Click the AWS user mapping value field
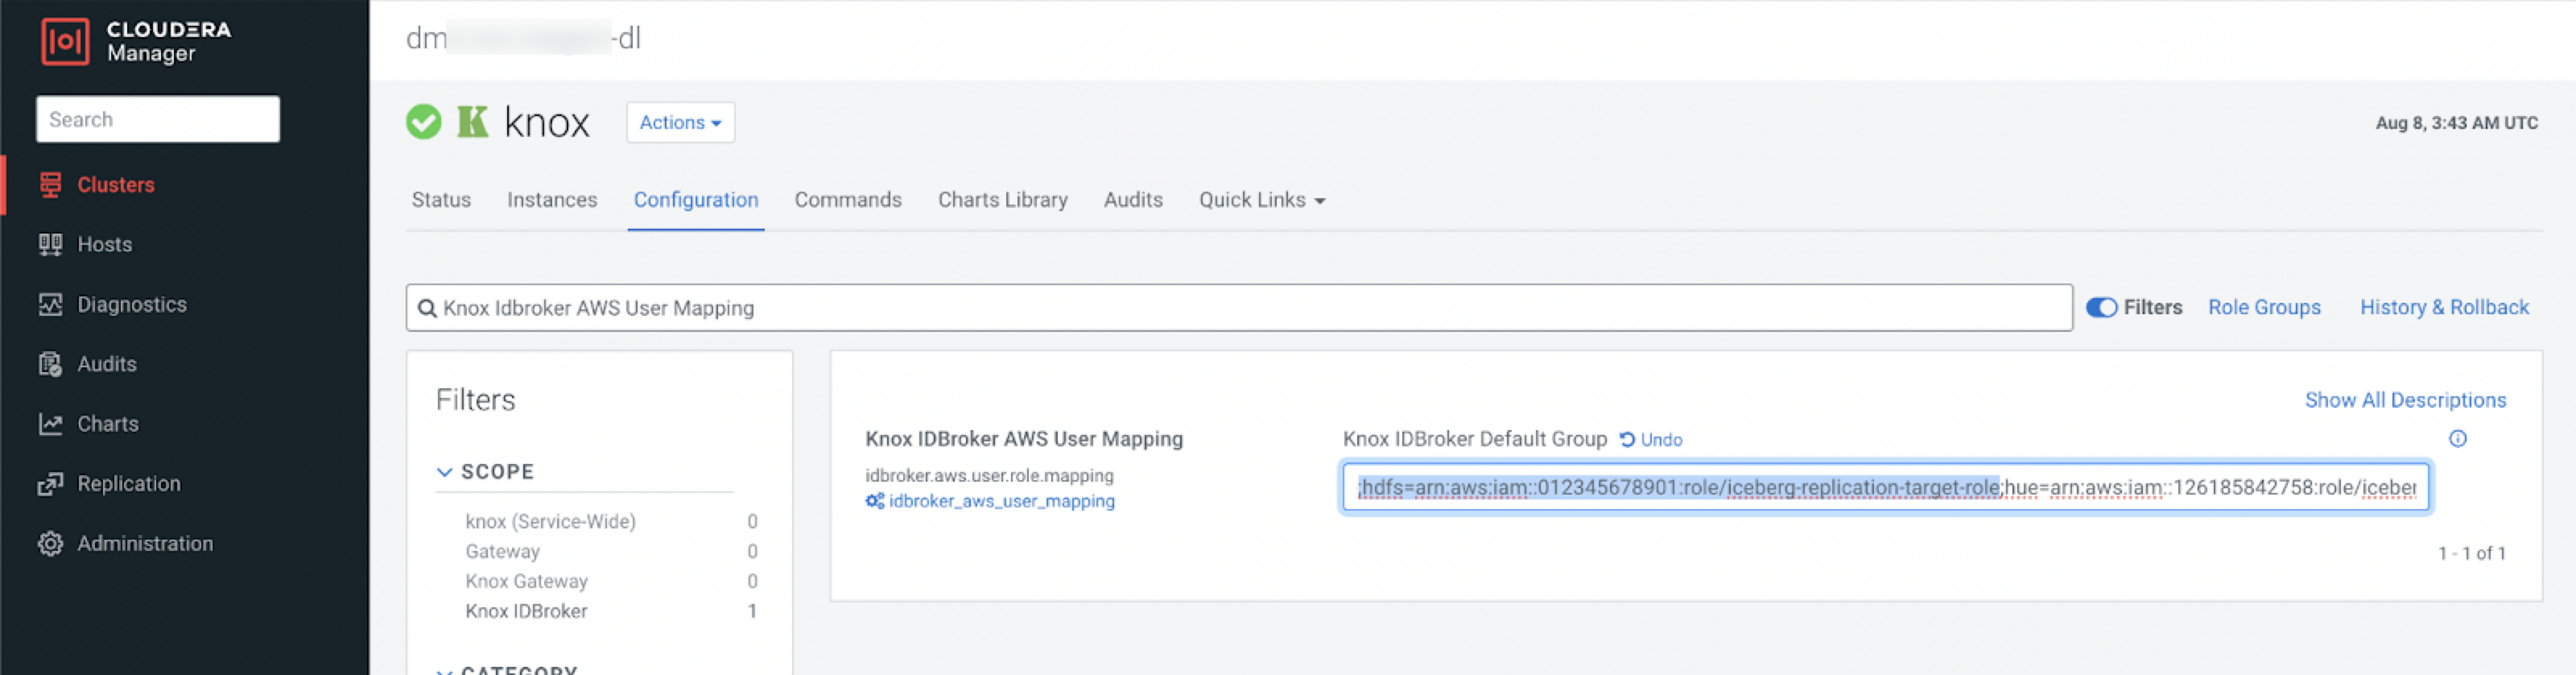2576x675 pixels. click(x=1885, y=487)
